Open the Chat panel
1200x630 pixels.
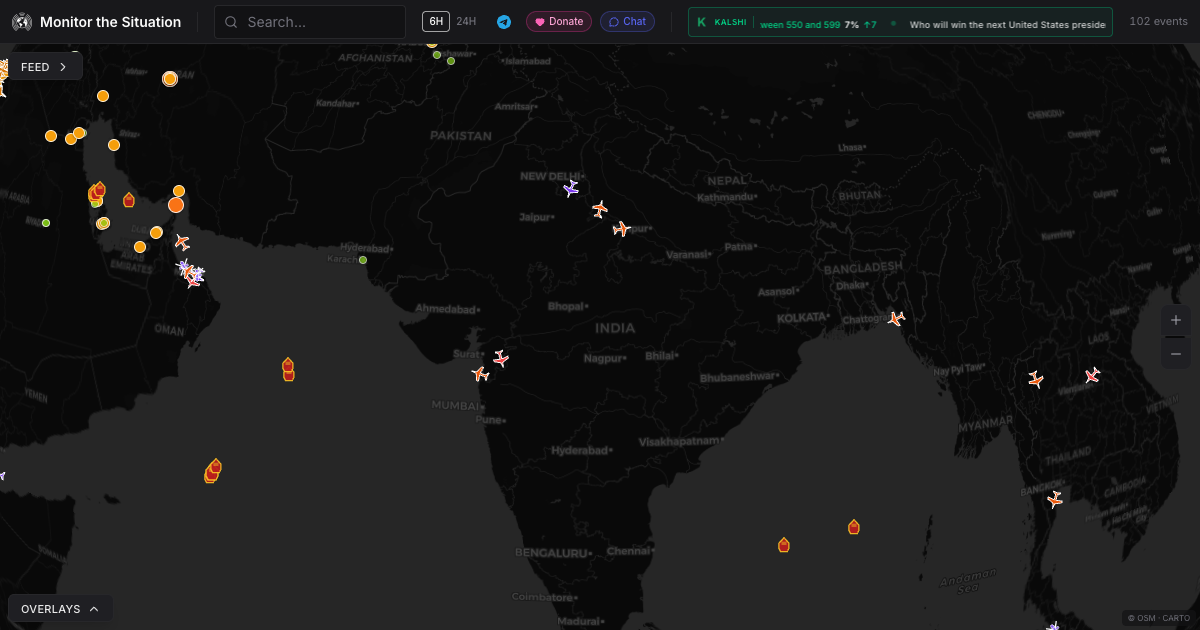627,21
